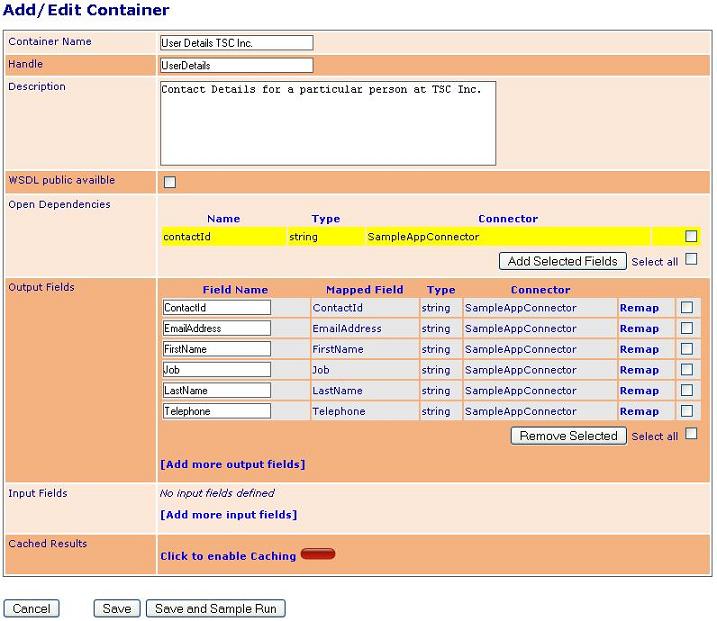Click the Add Selected Fields button
The width and height of the screenshot is (717, 621).
562,261
